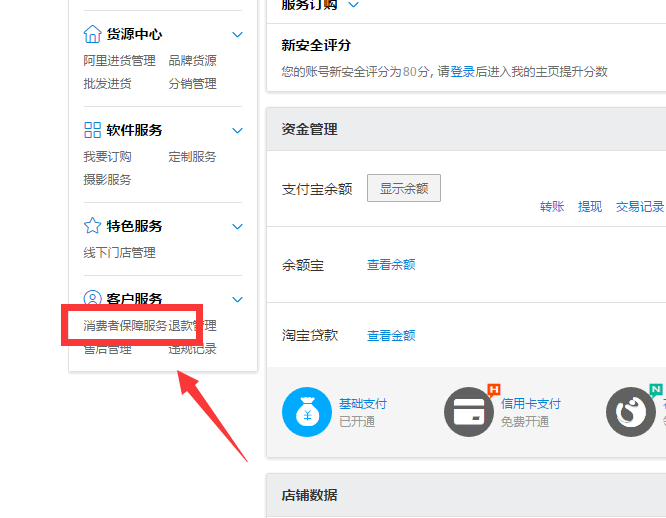
Task: Click the 转账 link
Action: [552, 207]
